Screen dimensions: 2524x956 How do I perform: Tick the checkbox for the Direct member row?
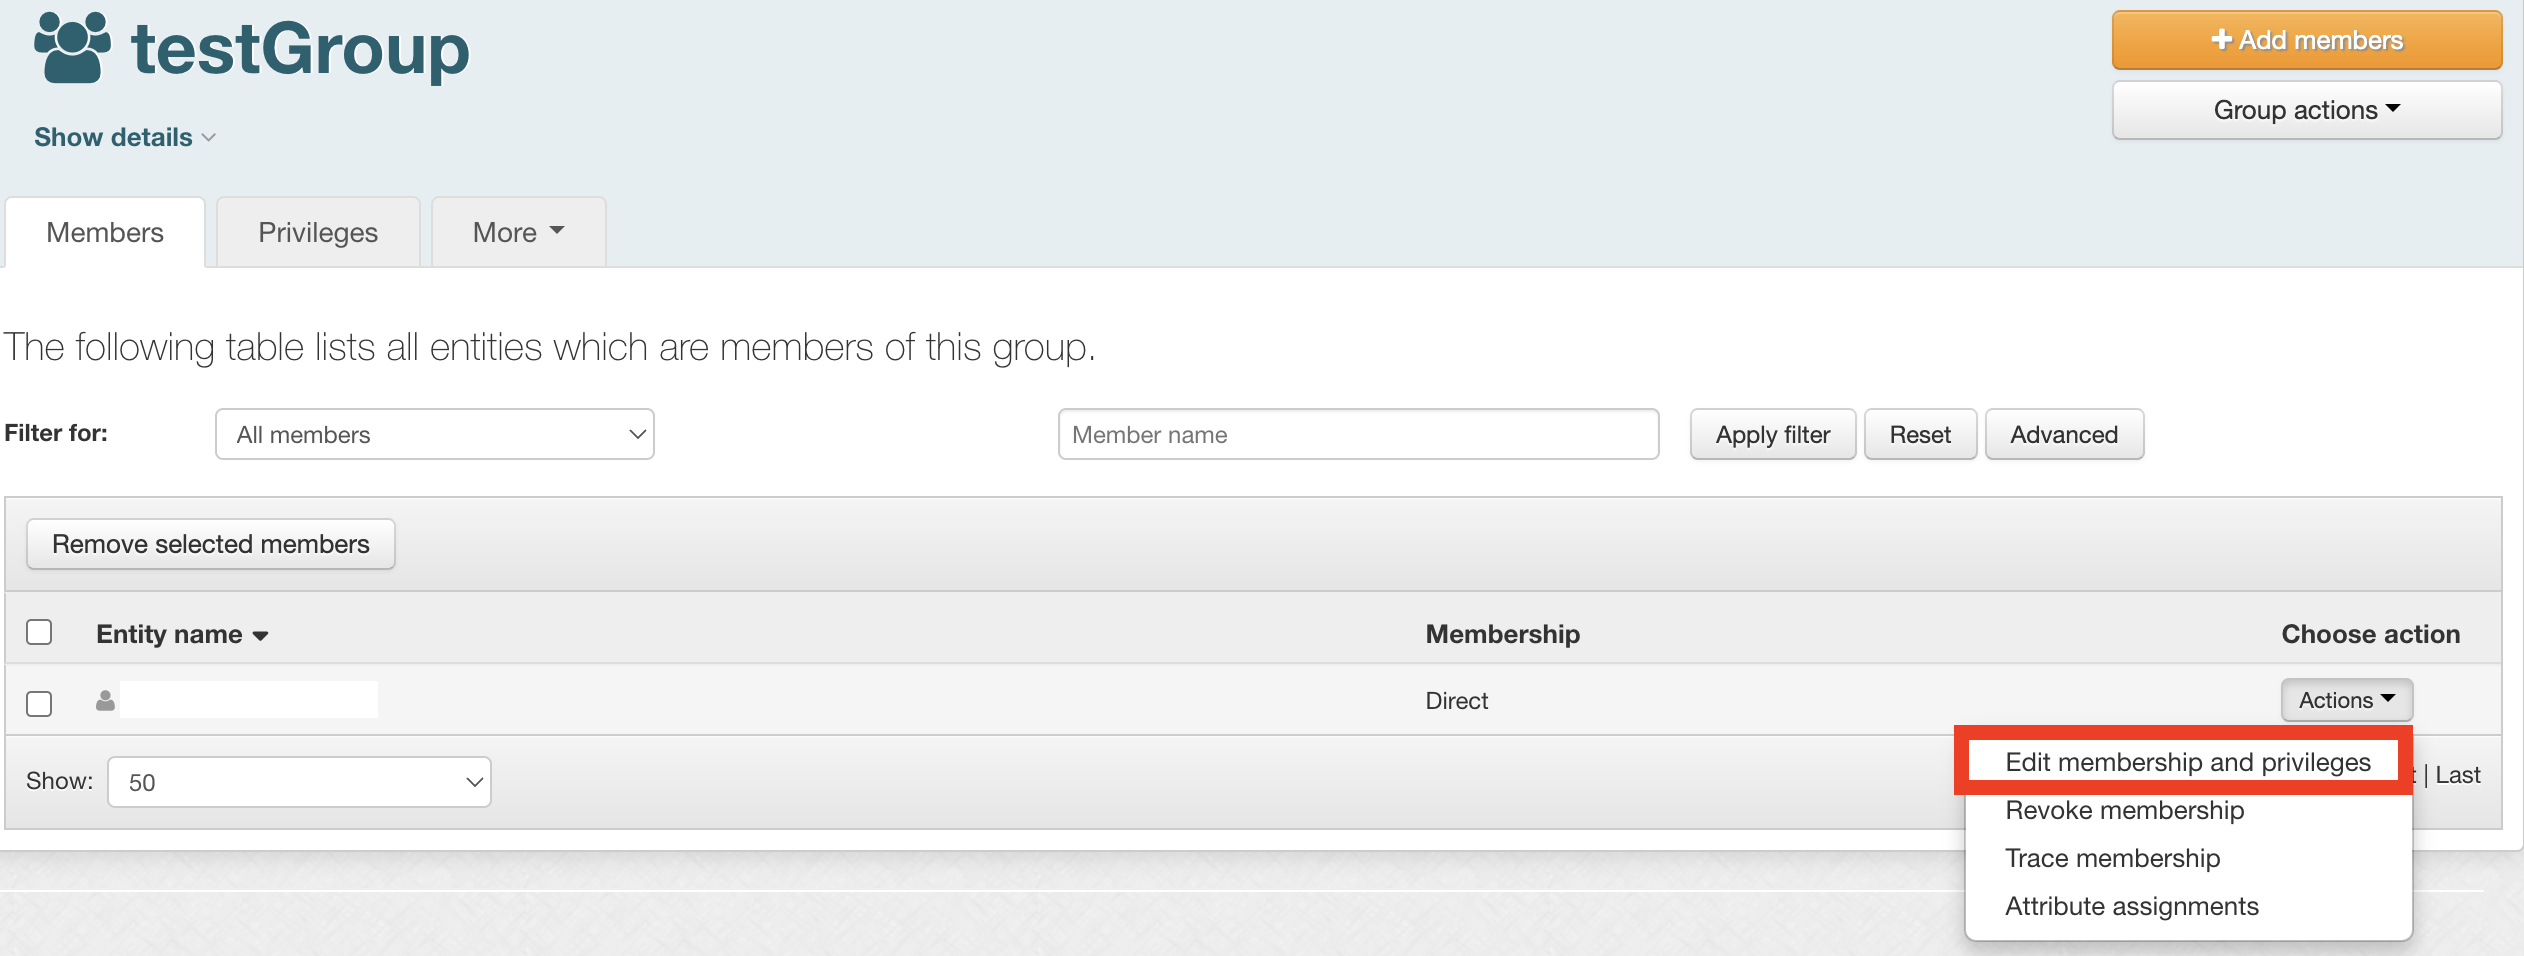[x=39, y=703]
